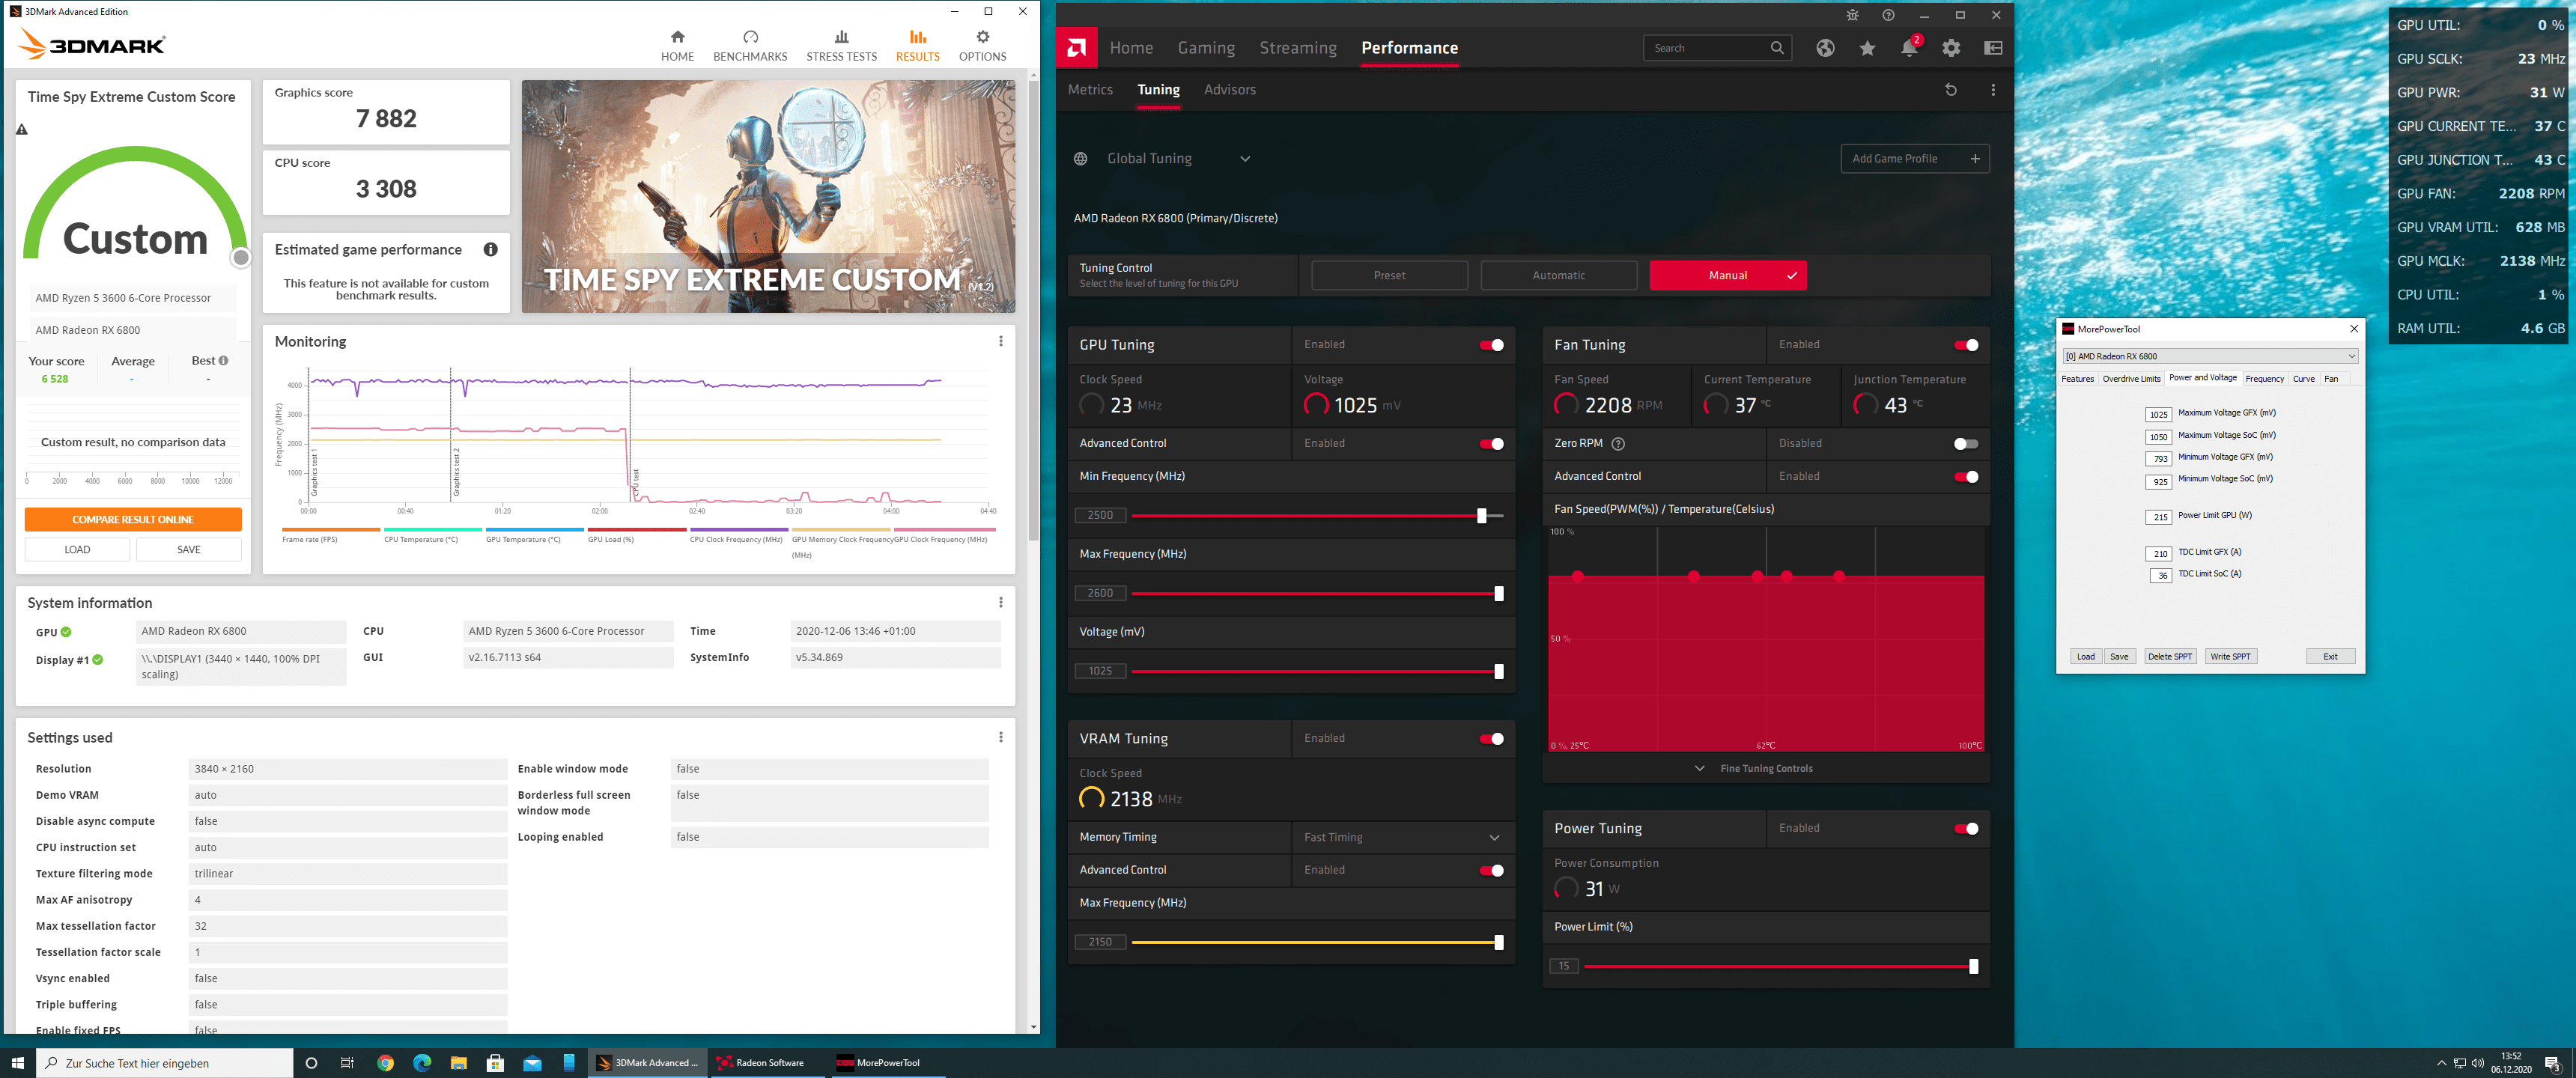The height and width of the screenshot is (1078, 2576).
Task: Open the help question mark icon
Action: pyautogui.click(x=1888, y=15)
